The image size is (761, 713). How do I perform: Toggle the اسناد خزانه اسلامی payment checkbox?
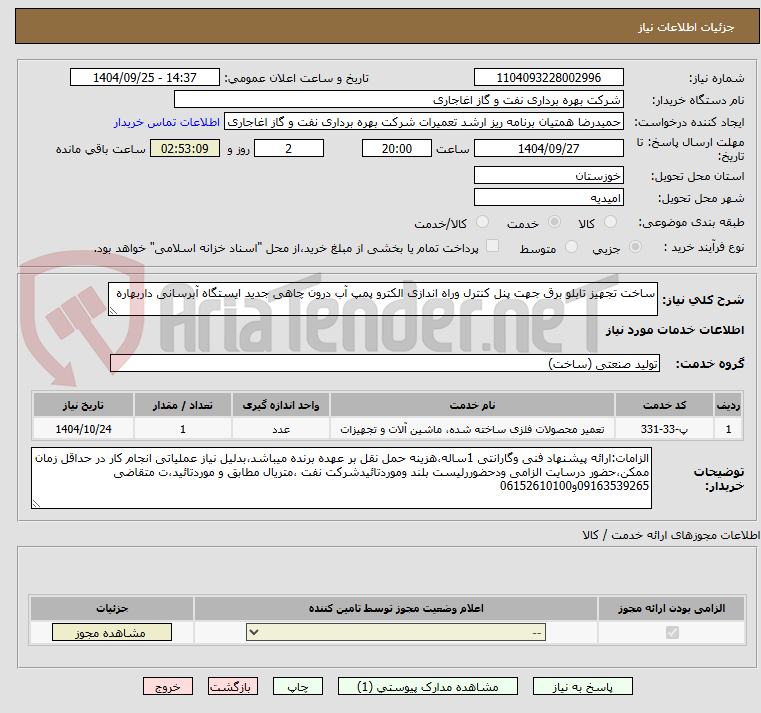[493, 246]
